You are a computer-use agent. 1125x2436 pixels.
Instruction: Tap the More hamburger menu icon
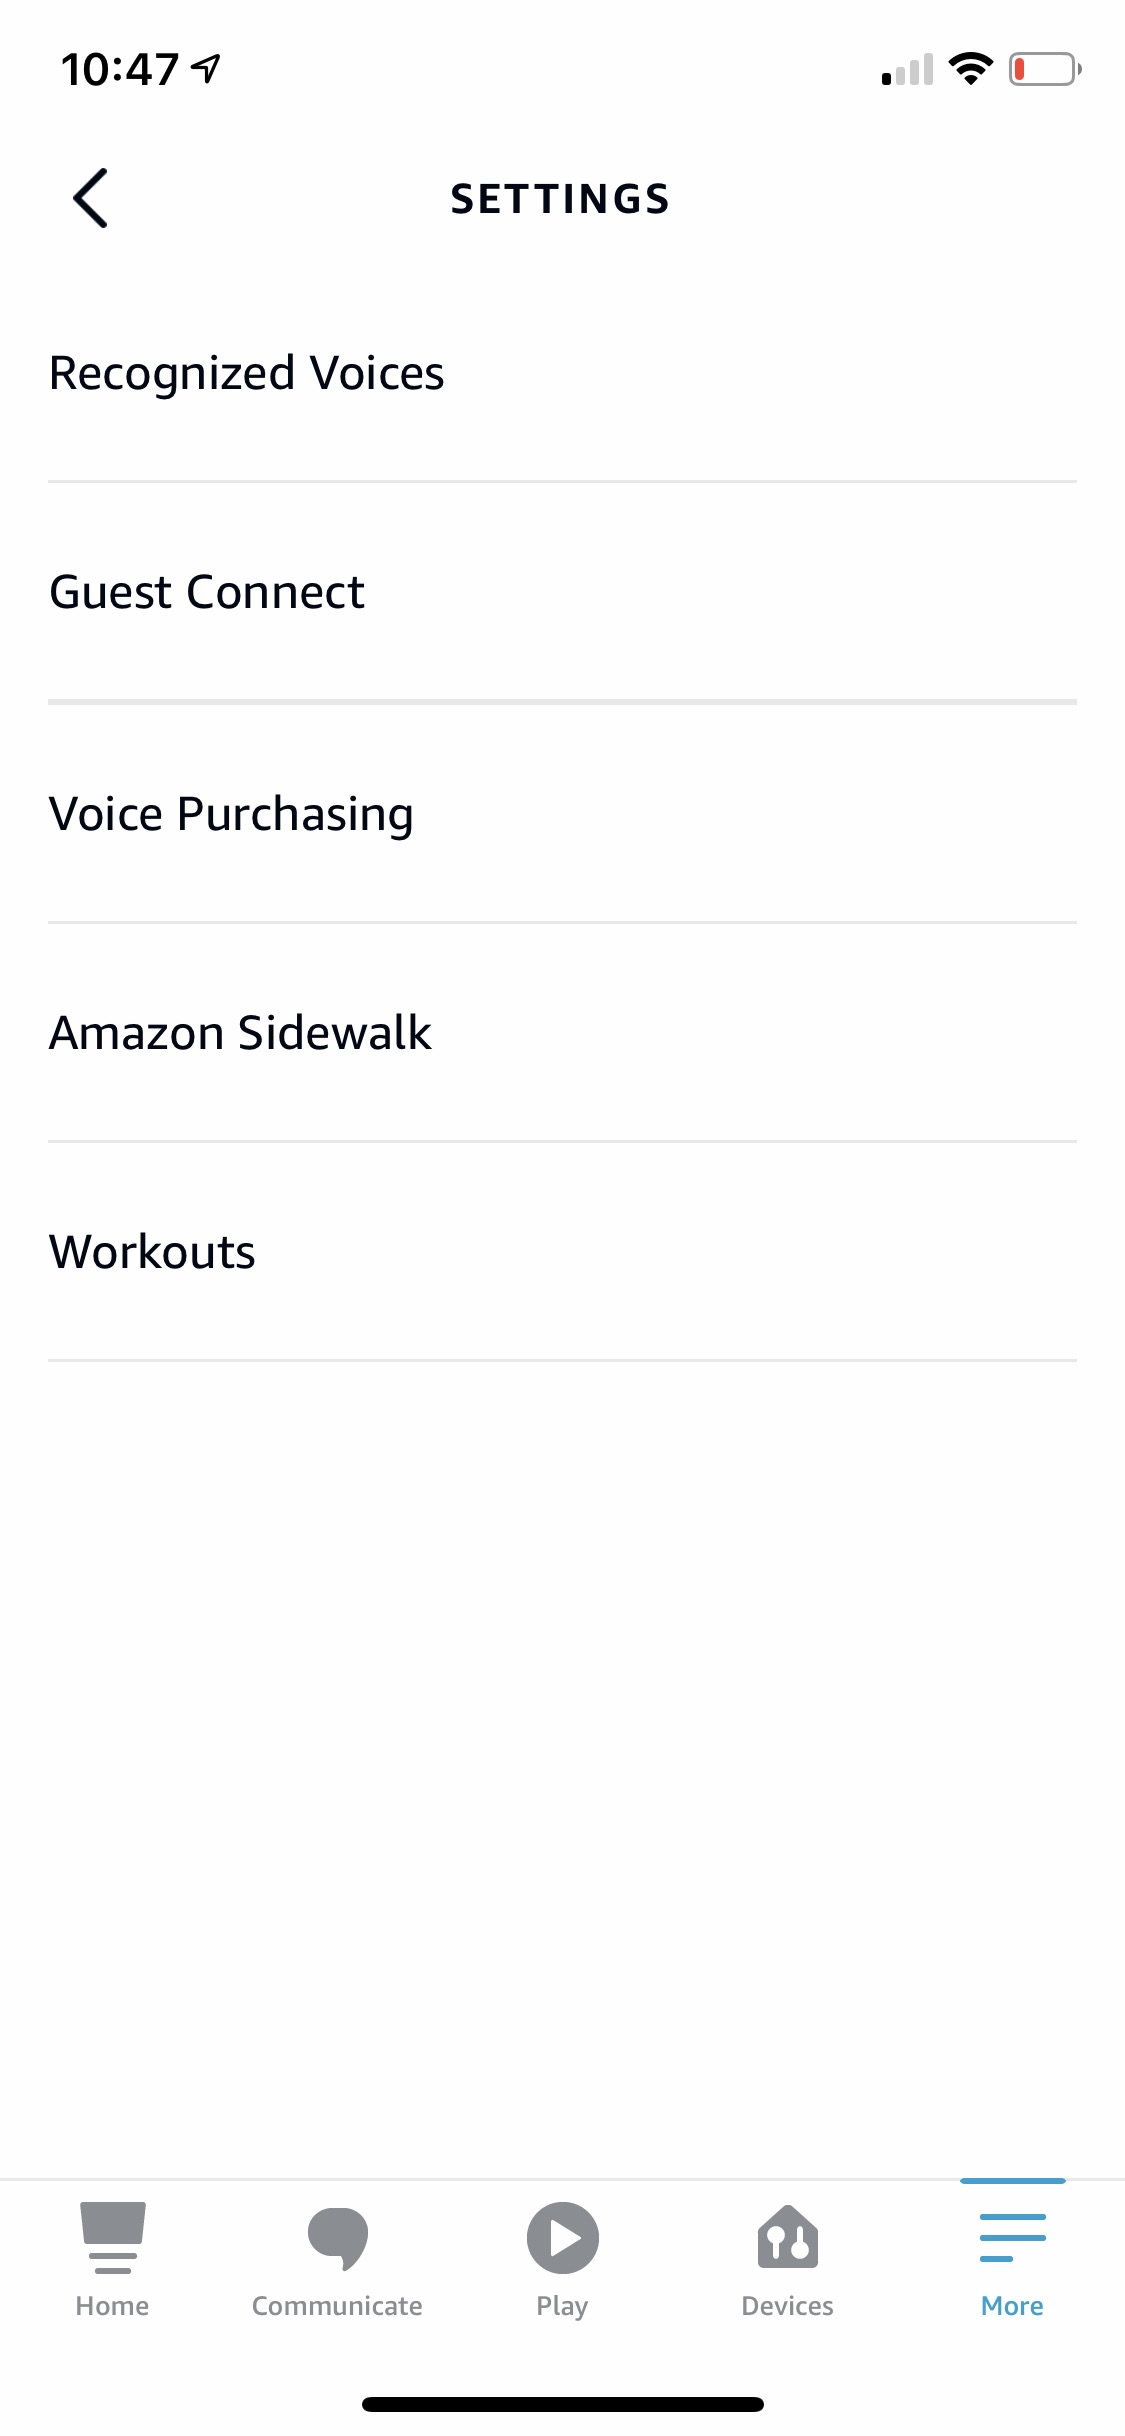pos(1012,2238)
